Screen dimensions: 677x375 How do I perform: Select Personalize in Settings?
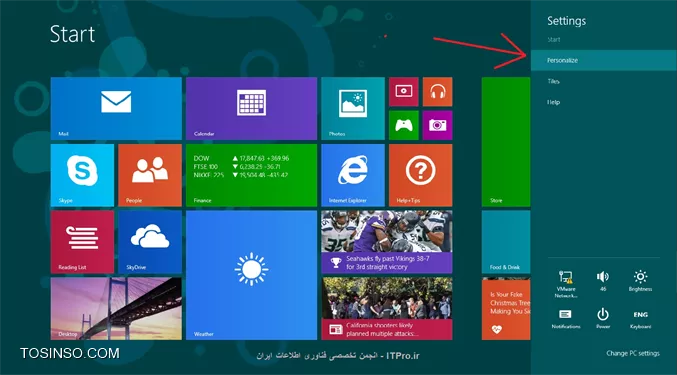tap(604, 60)
